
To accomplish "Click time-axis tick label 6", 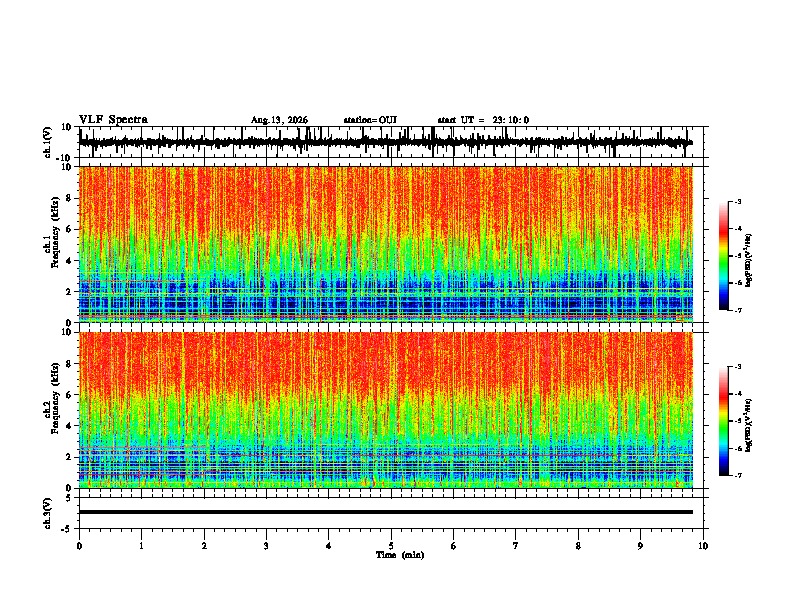I will coord(454,546).
